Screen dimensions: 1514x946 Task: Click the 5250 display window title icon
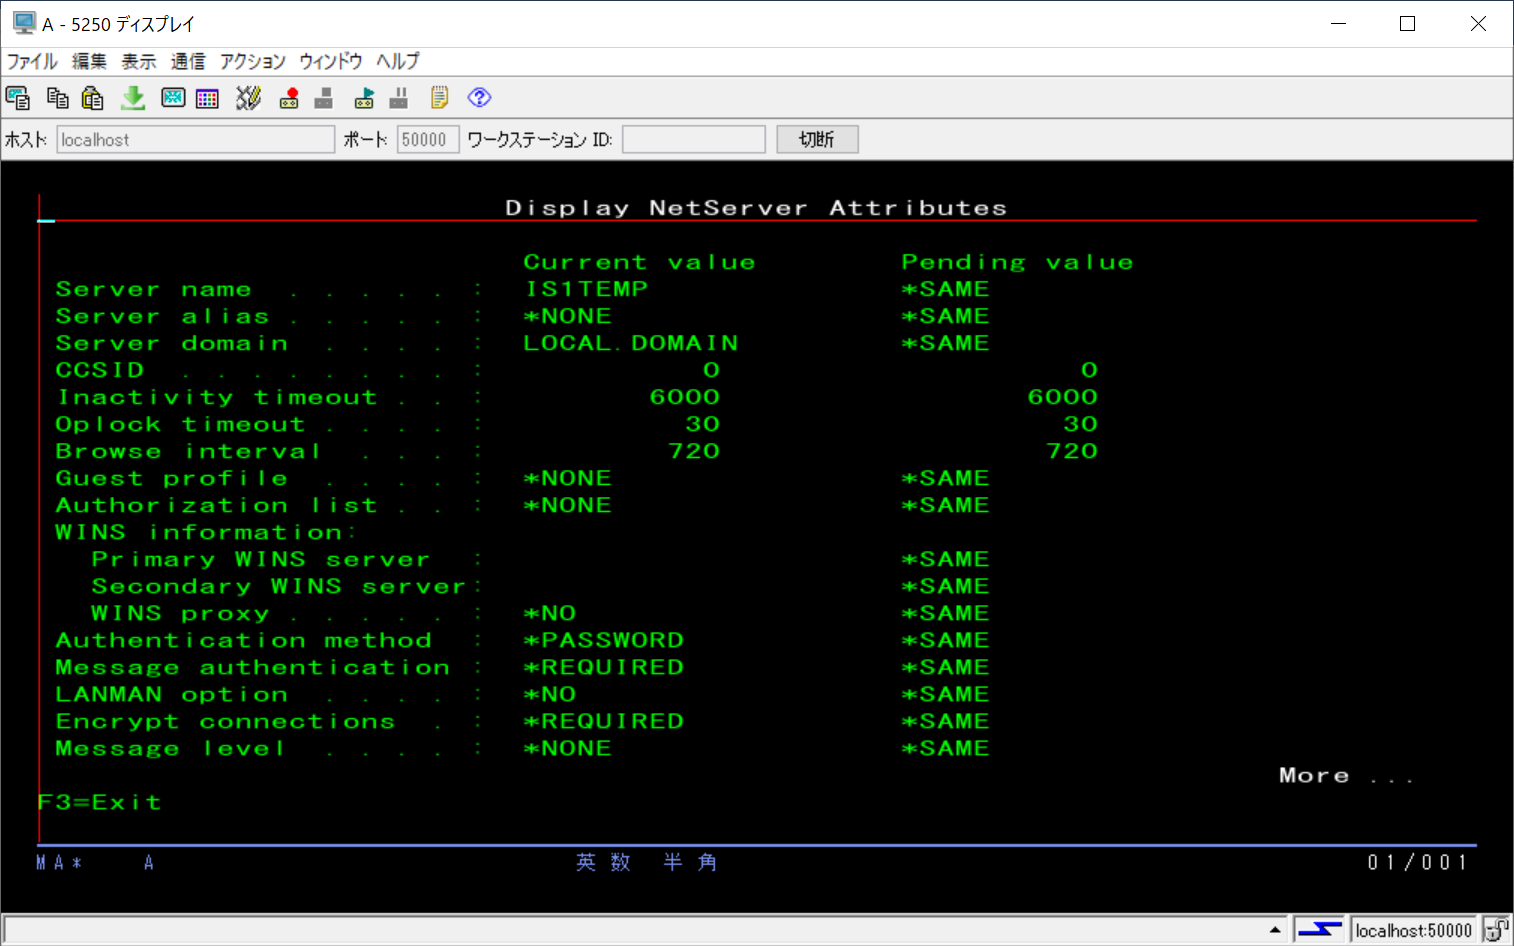pos(24,23)
